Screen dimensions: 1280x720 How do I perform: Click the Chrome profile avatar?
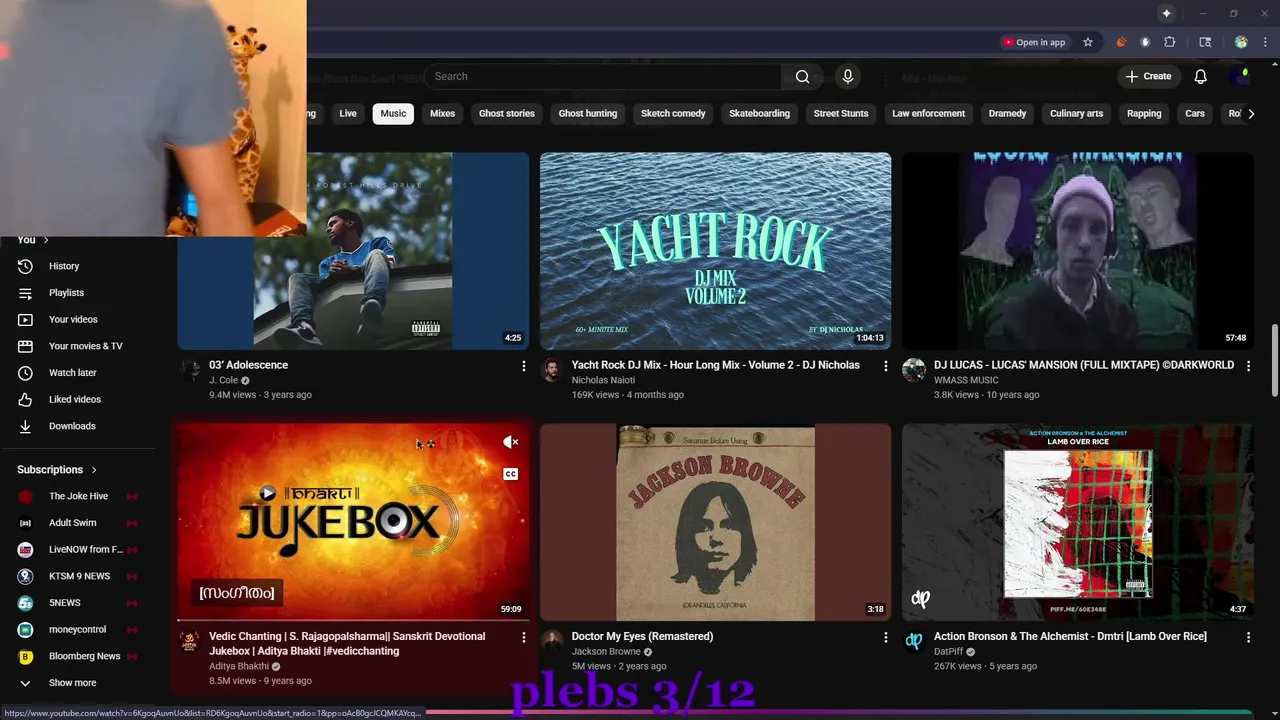[1241, 42]
